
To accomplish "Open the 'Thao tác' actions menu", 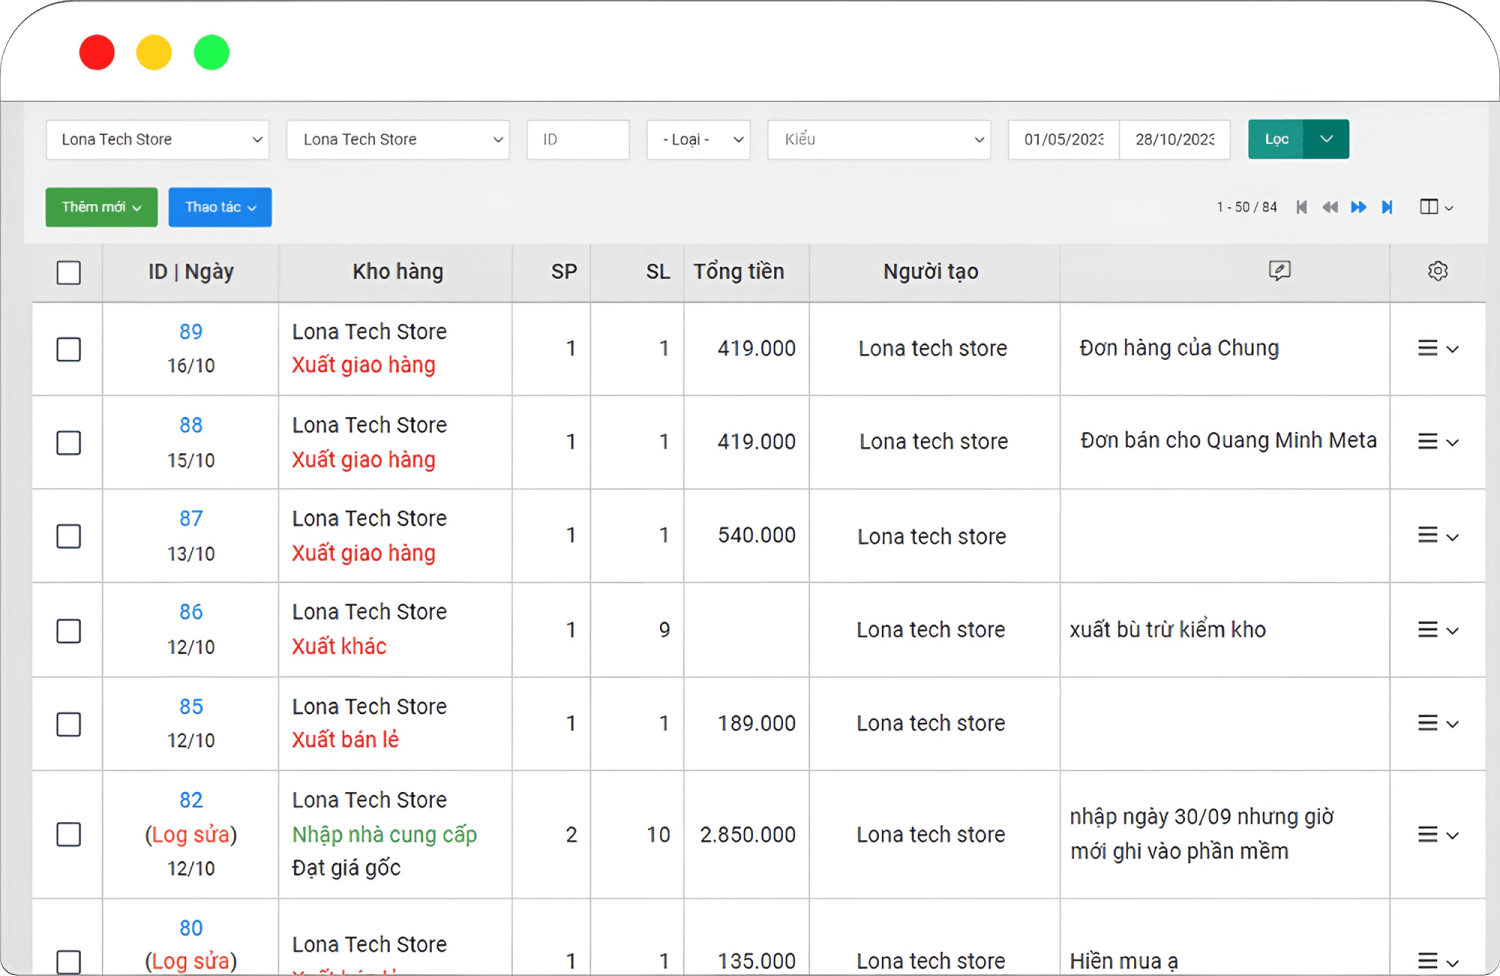I will (x=220, y=207).
